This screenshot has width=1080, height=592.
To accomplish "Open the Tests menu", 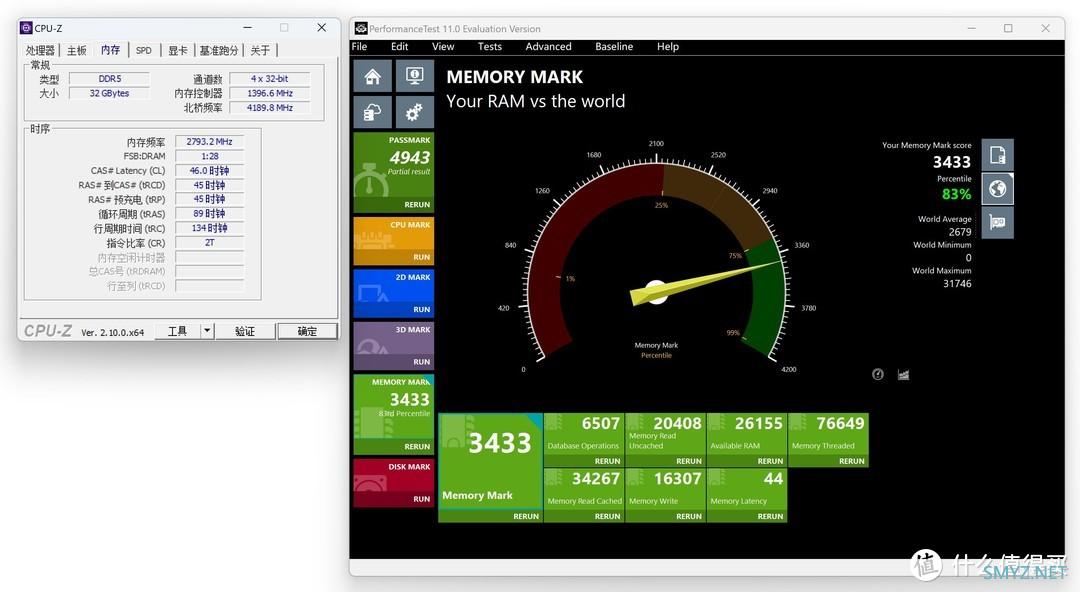I will coord(490,46).
